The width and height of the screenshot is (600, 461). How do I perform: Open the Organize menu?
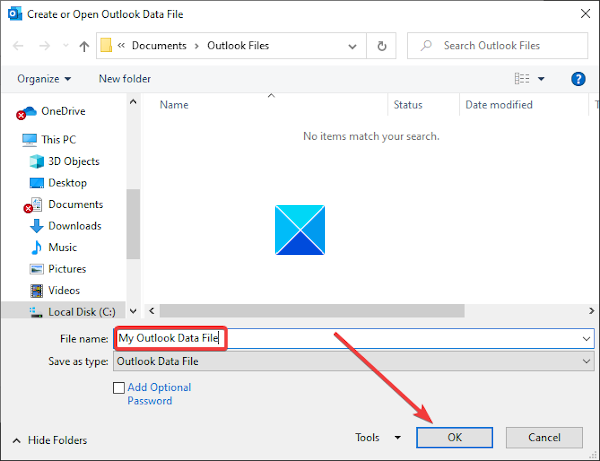coord(44,79)
